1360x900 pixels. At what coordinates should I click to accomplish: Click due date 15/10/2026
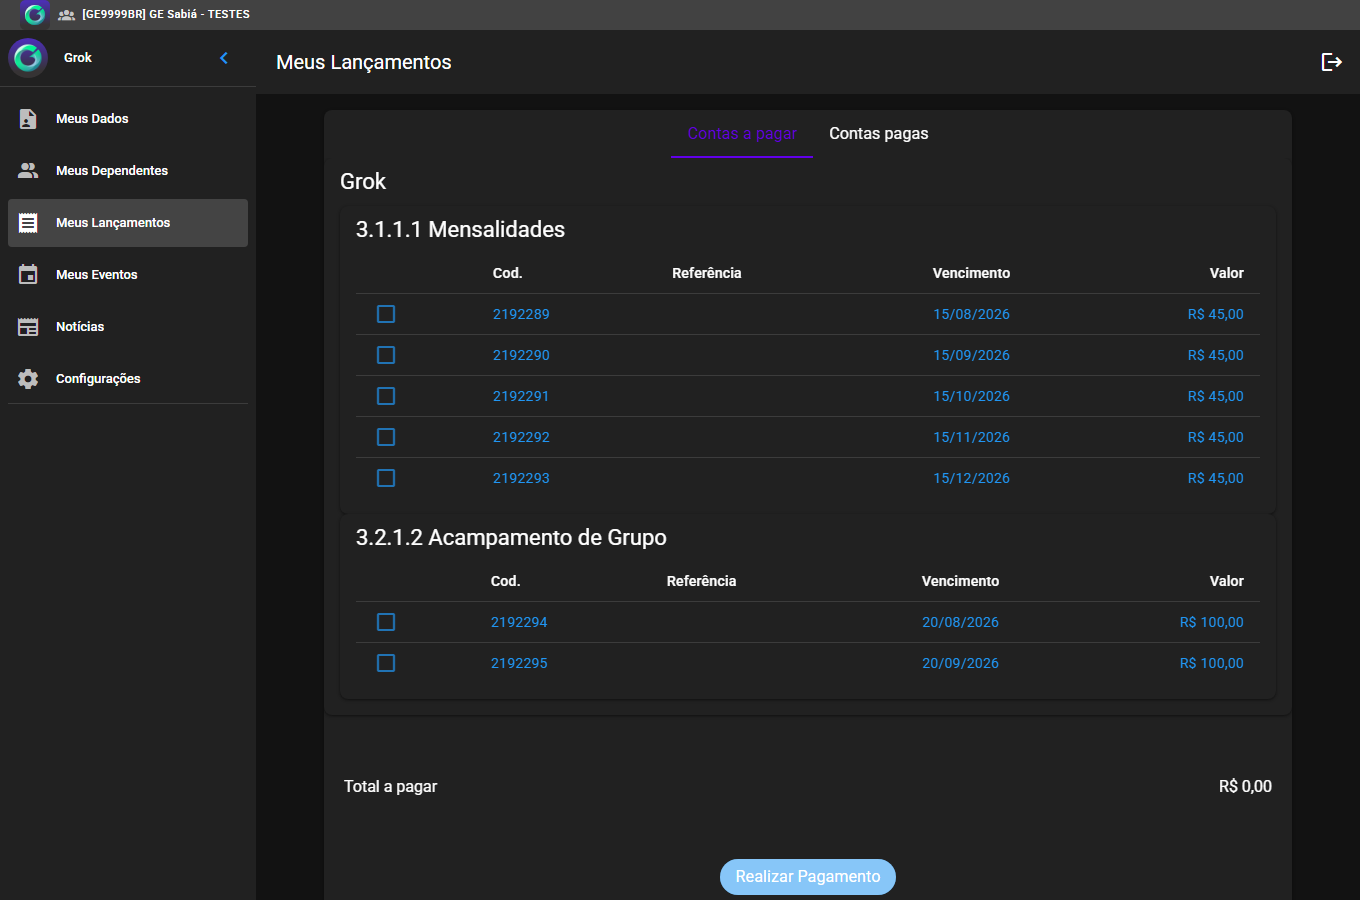(971, 396)
